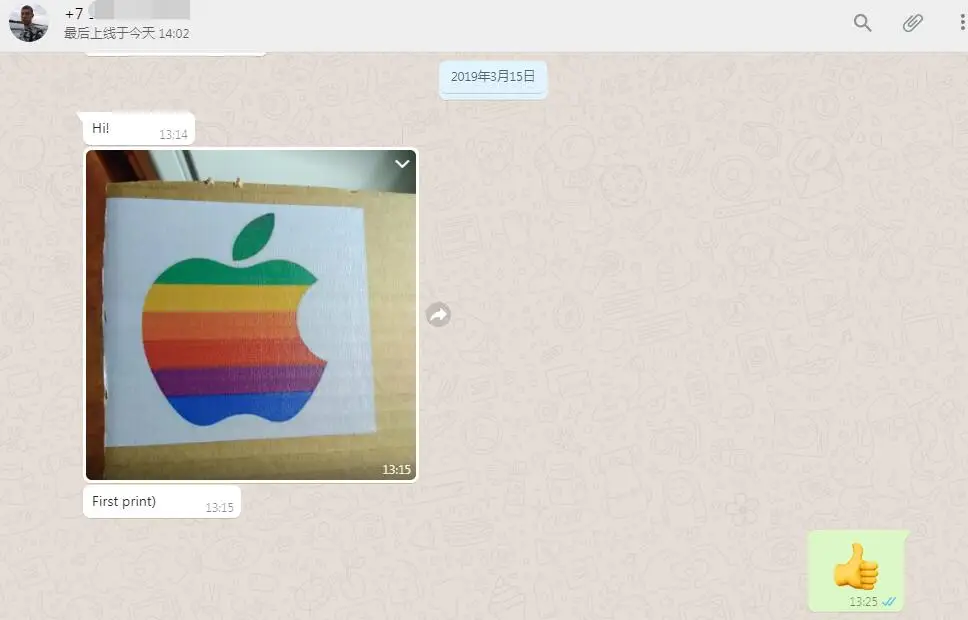Click the 13:14 timestamp beside Hi!

click(173, 135)
